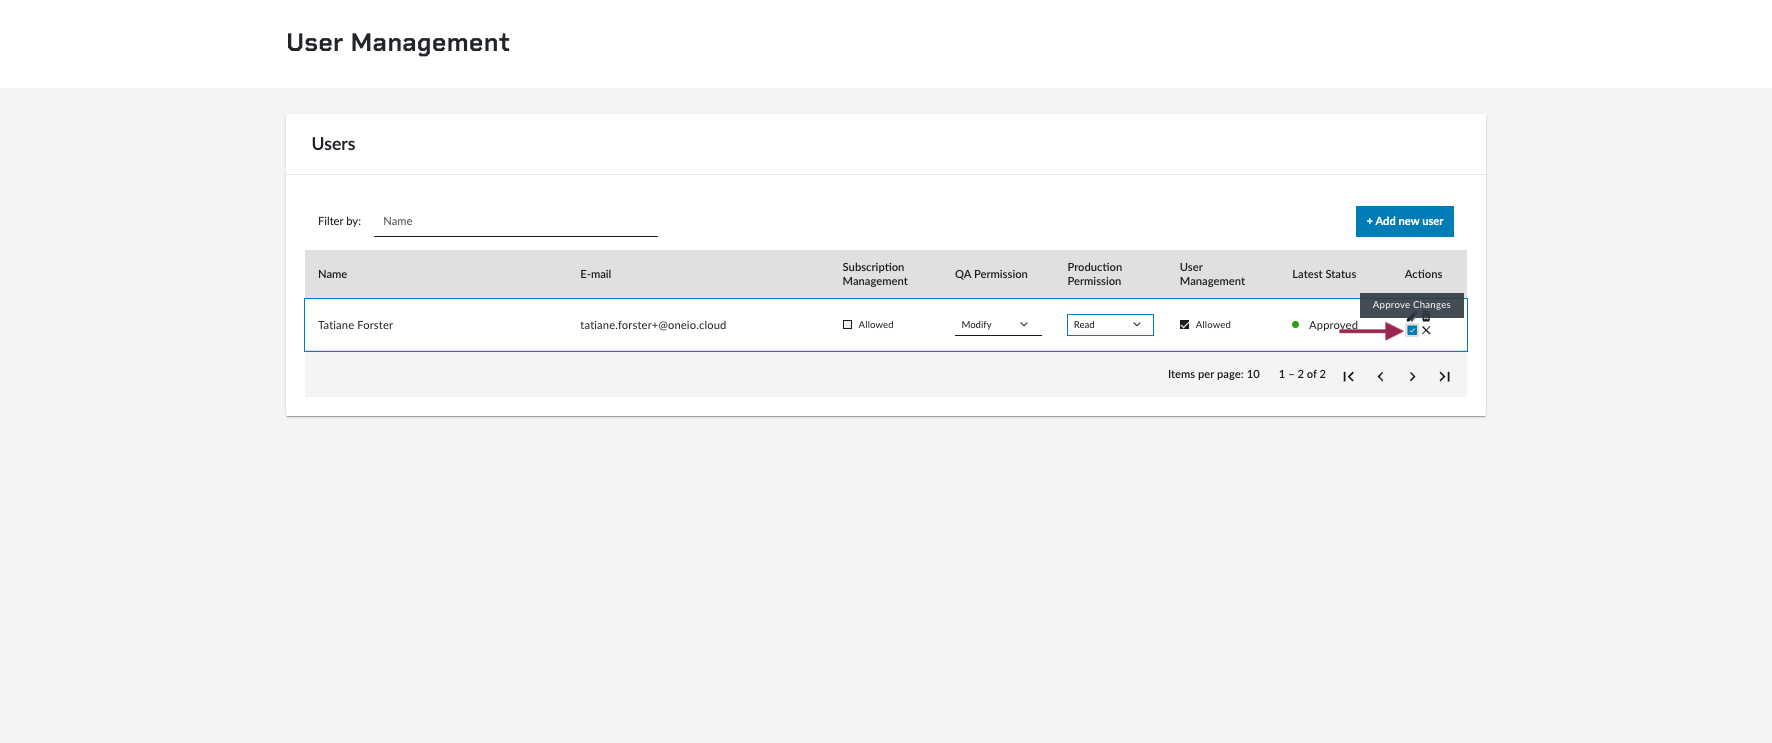Click the E-mail column header
The image size is (1772, 743).
coord(596,274)
